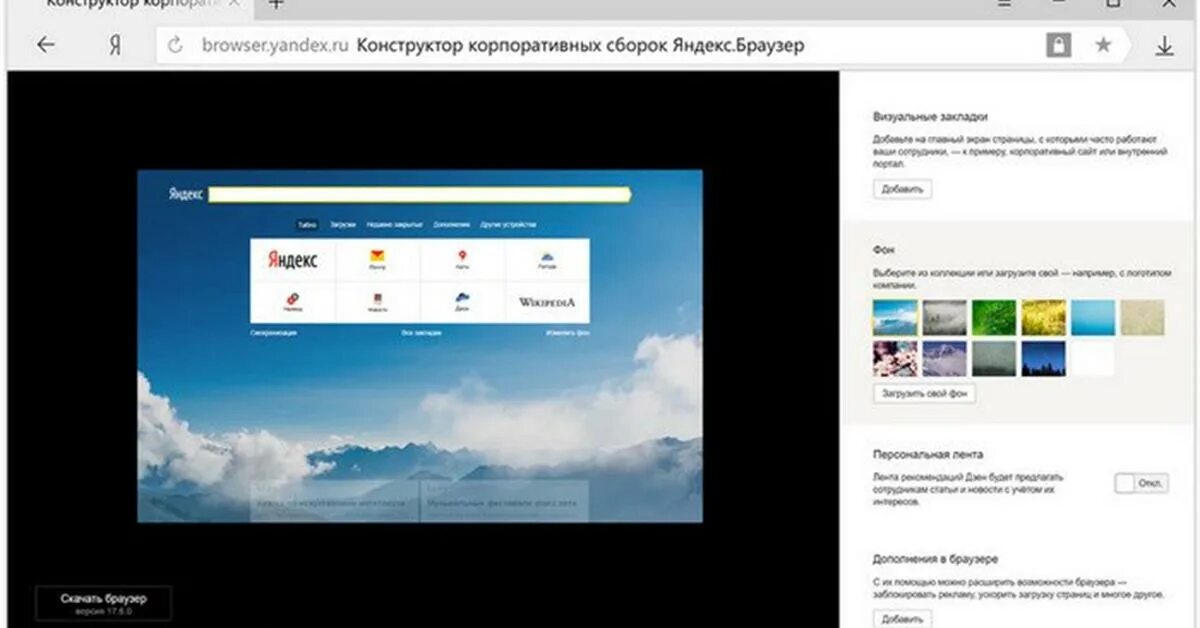This screenshot has height=628, width=1200.
Task: Click the Загрузить свой фон button
Action: pos(924,394)
